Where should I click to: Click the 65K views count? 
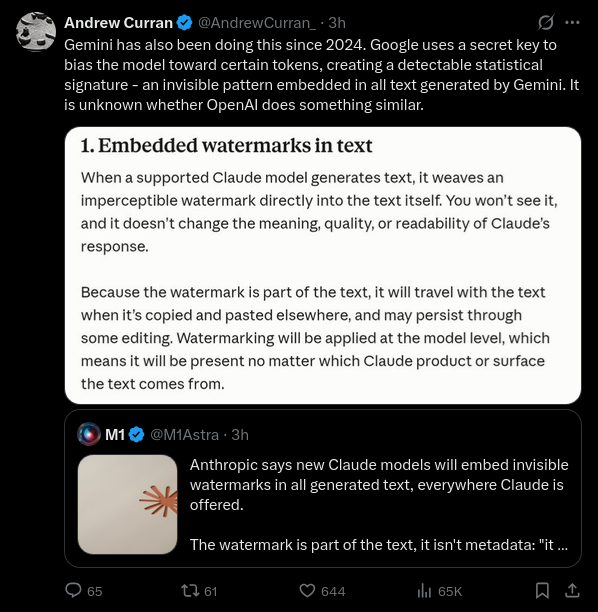click(x=450, y=591)
